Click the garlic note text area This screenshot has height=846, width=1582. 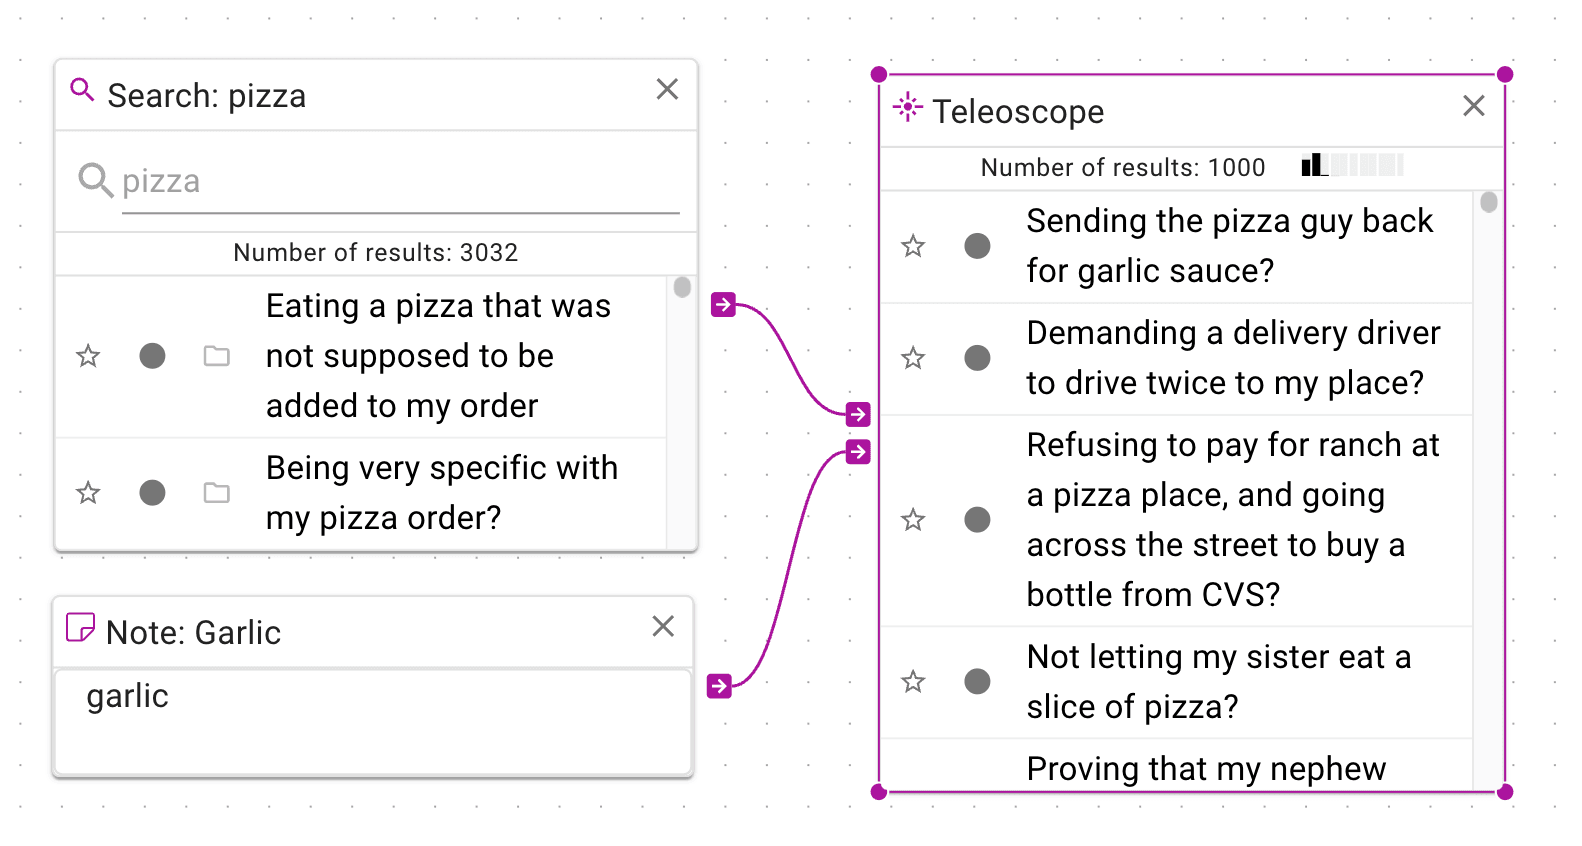point(373,720)
